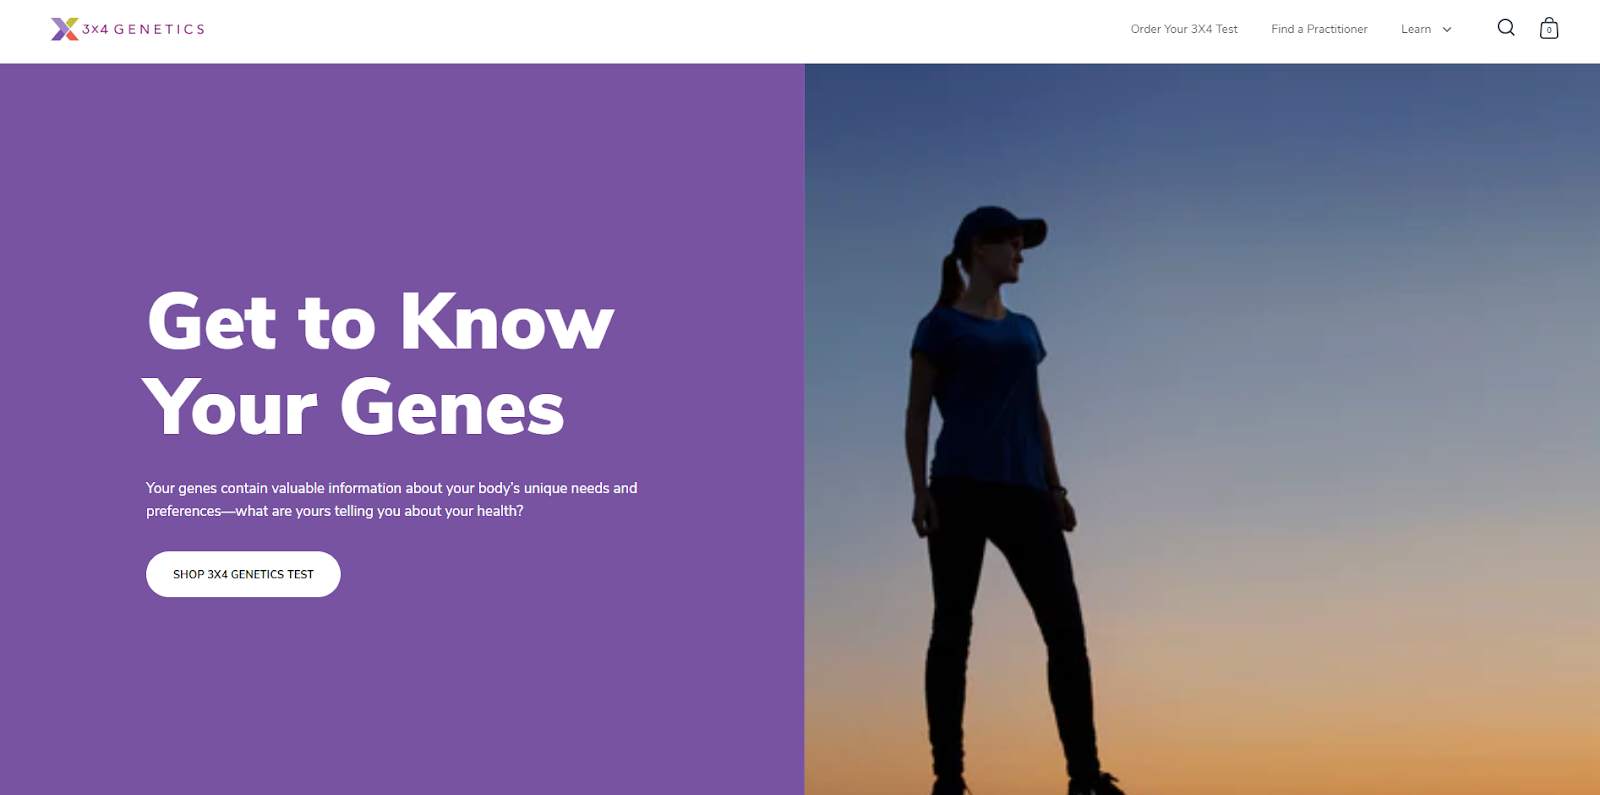The height and width of the screenshot is (795, 1600).
Task: Expand the Learn dropdown chevron
Action: click(x=1447, y=30)
